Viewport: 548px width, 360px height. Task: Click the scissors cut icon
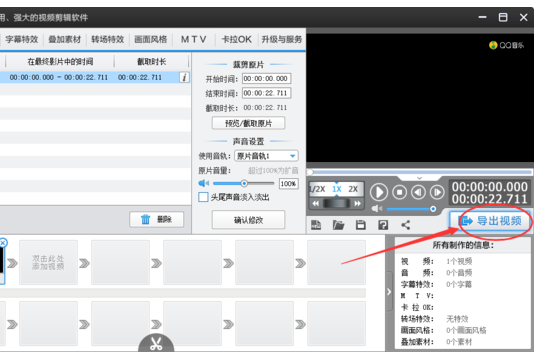pyautogui.click(x=156, y=343)
